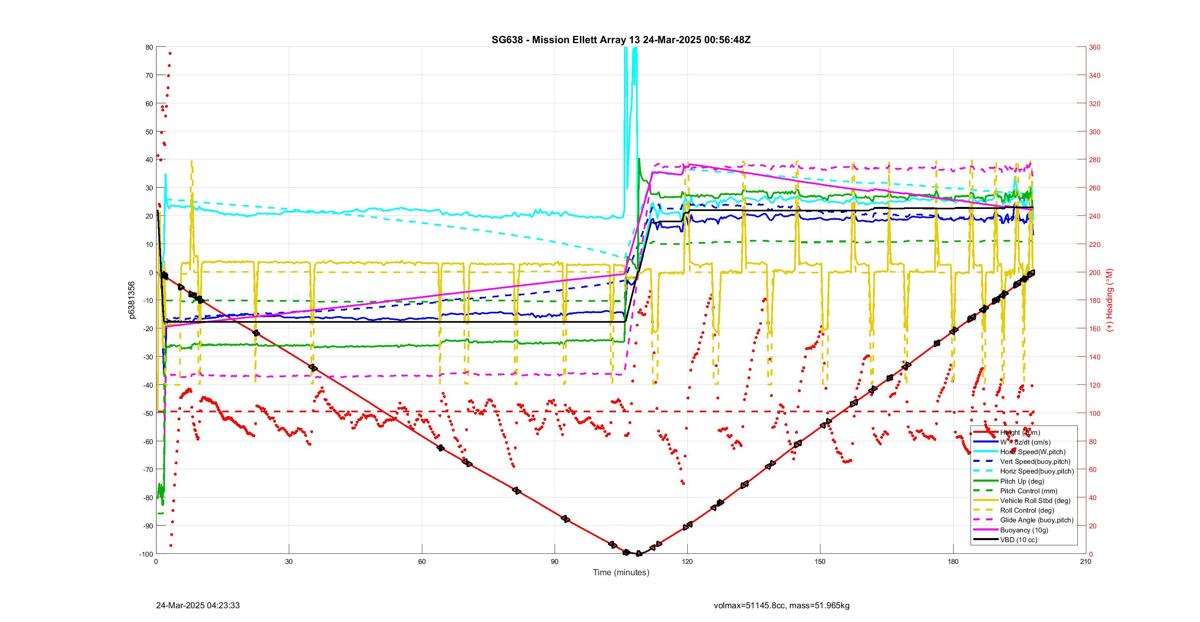Click the '260' tick on the heading axis

coord(1095,188)
